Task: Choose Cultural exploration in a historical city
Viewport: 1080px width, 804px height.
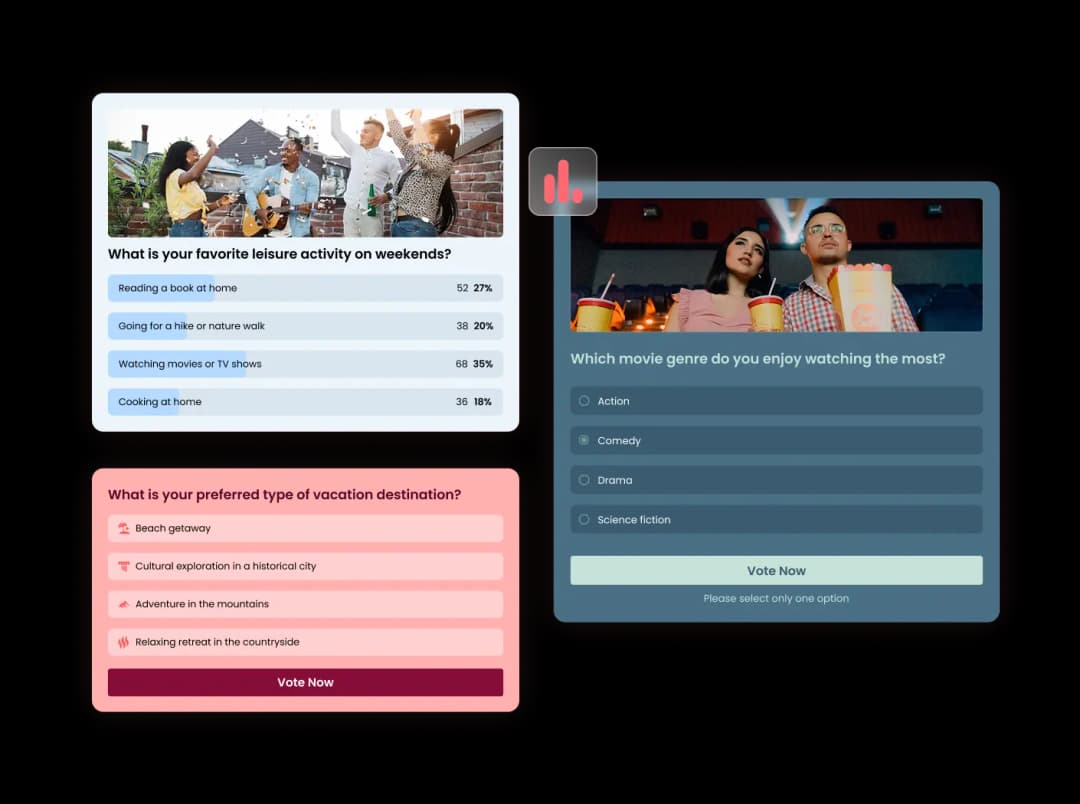Action: (x=305, y=566)
